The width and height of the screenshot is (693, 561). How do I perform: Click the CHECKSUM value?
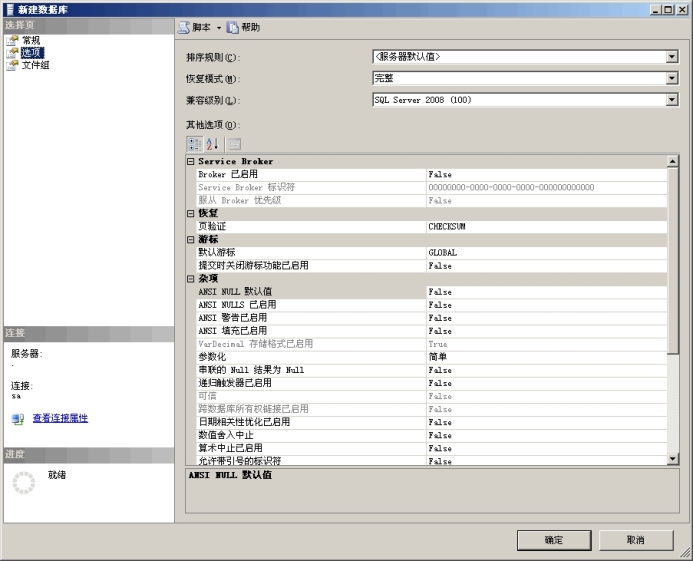[446, 226]
